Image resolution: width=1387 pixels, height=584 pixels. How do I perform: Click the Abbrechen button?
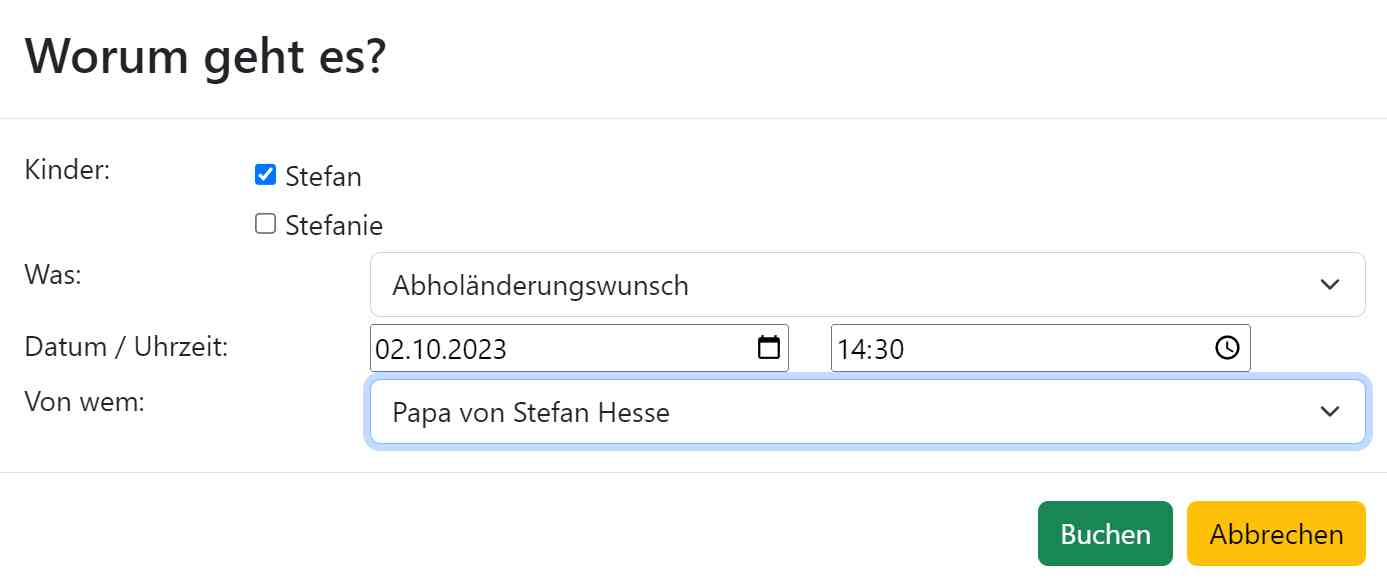[x=1275, y=533]
